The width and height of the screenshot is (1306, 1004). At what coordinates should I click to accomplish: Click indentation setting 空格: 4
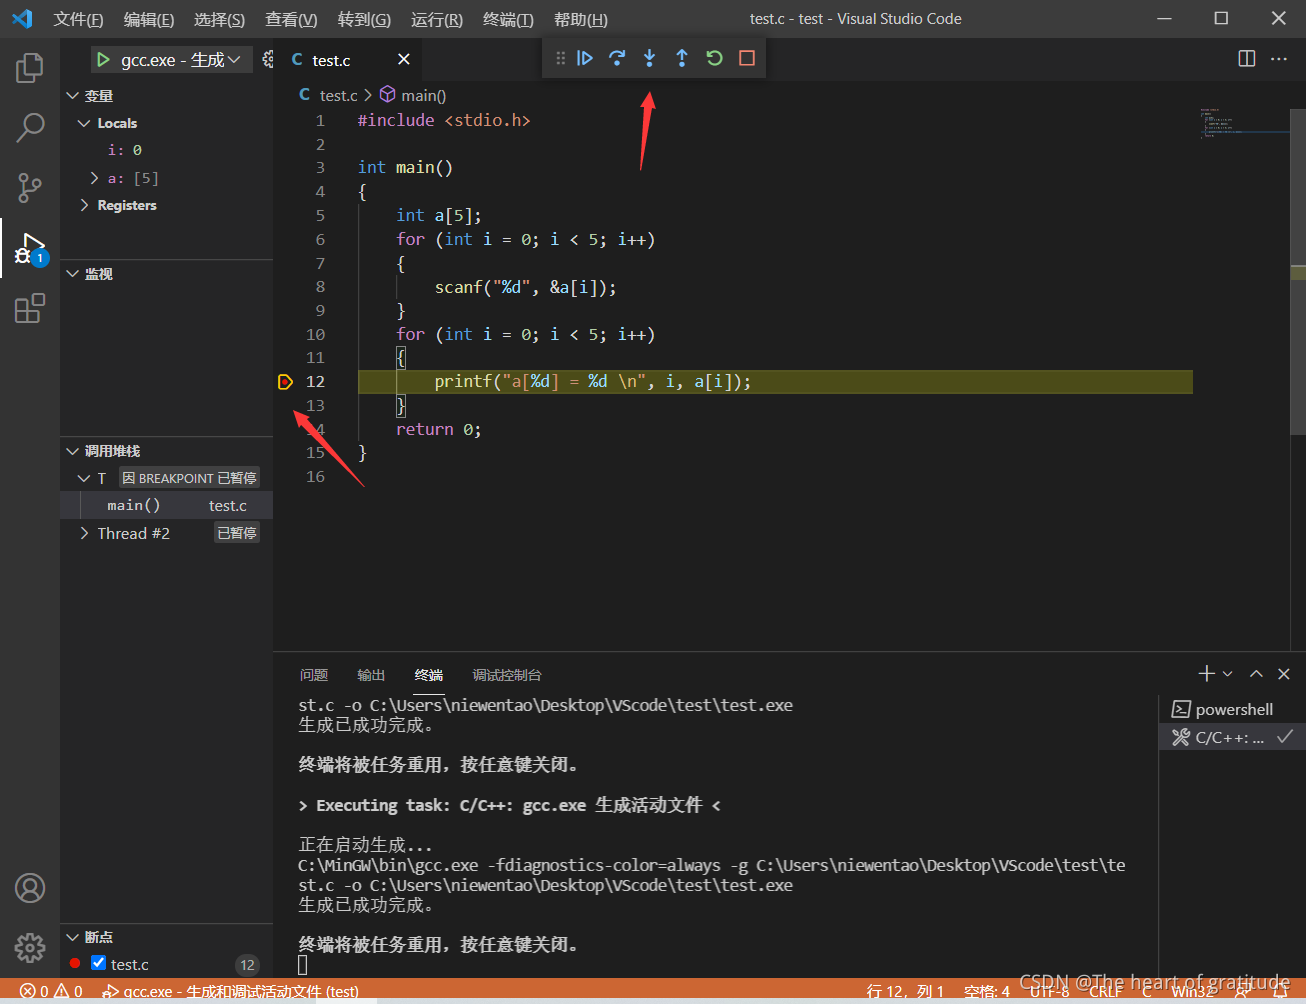[987, 991]
